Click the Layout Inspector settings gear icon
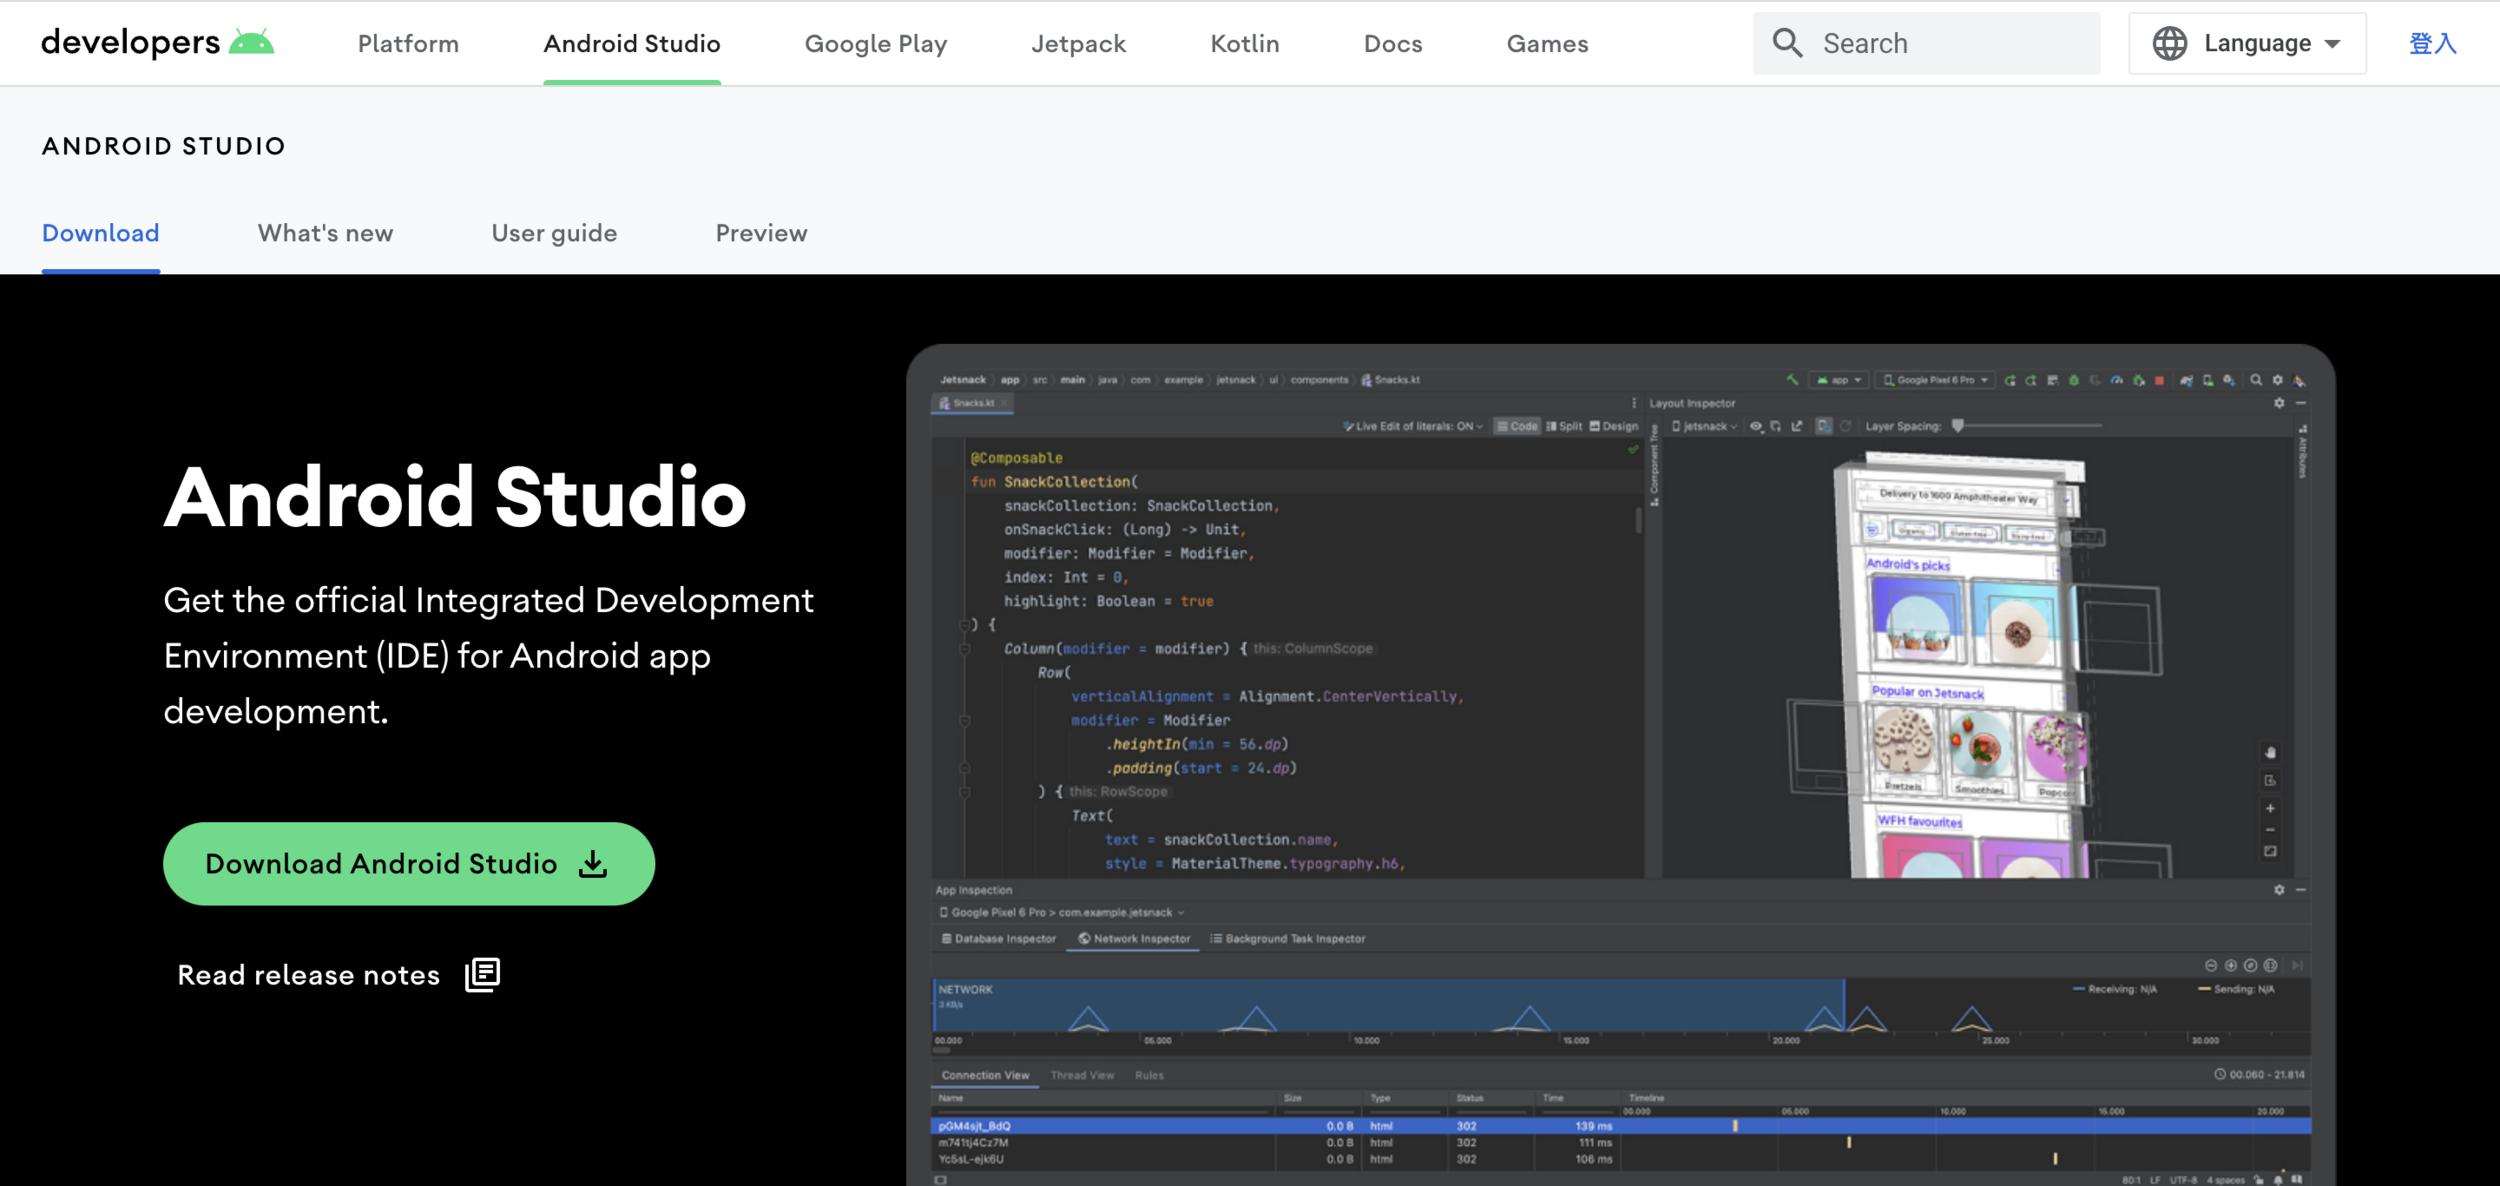This screenshot has height=1186, width=2500. 2279,403
